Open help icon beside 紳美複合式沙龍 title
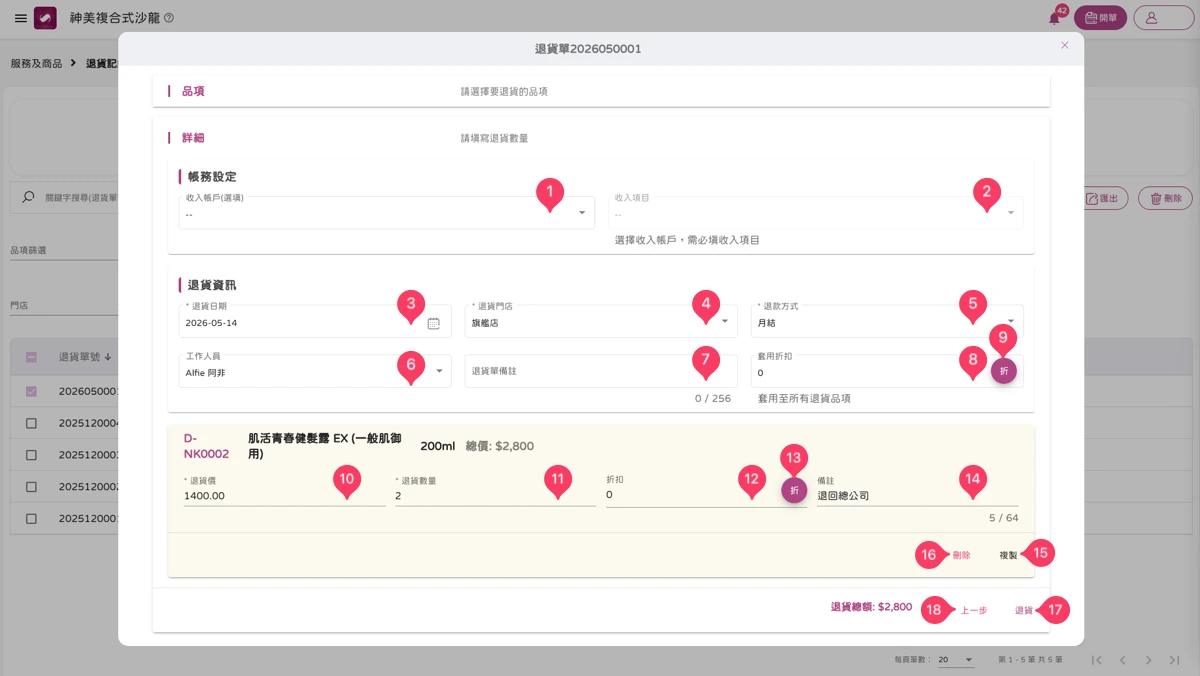Screen dimensions: 1200x676 coord(168,18)
